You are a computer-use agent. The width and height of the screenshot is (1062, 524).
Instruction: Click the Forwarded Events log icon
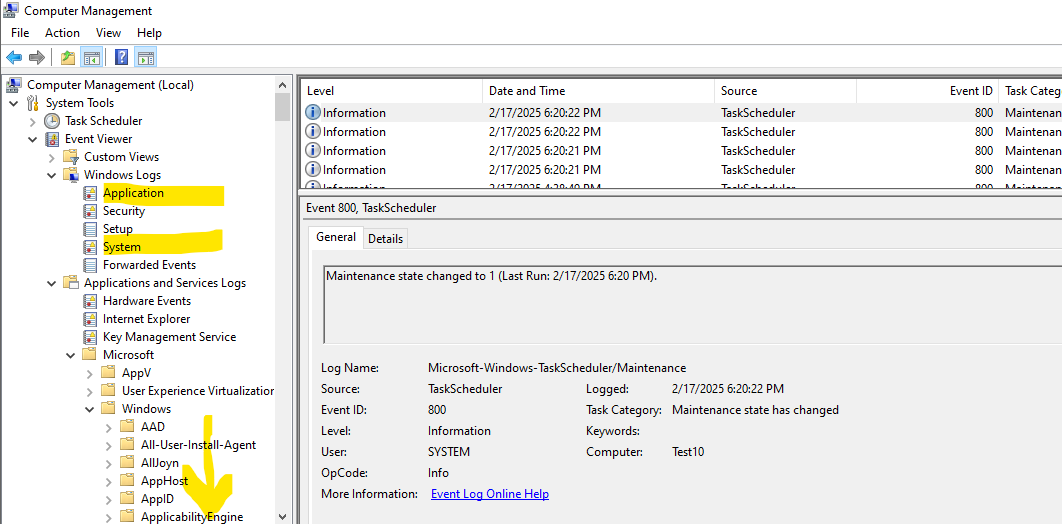tap(90, 265)
